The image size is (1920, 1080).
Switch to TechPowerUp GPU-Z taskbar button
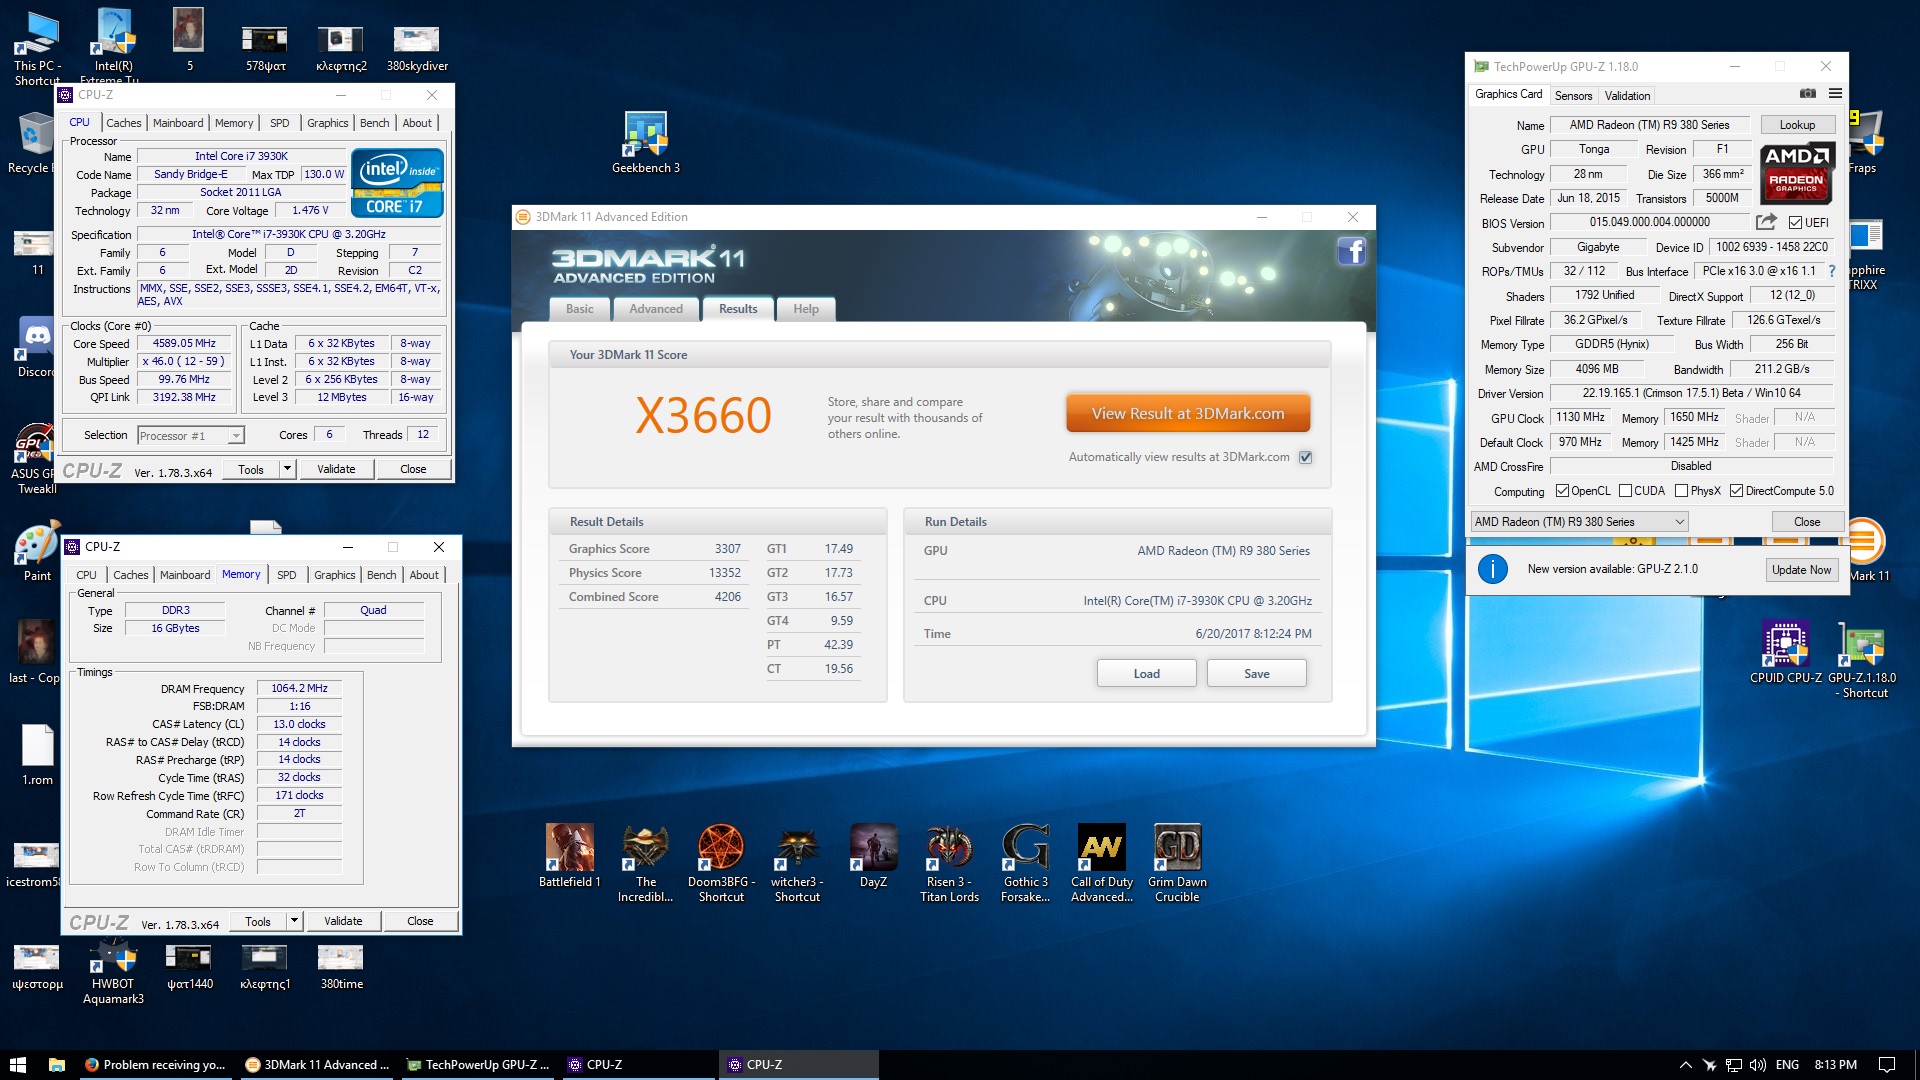(x=479, y=1065)
